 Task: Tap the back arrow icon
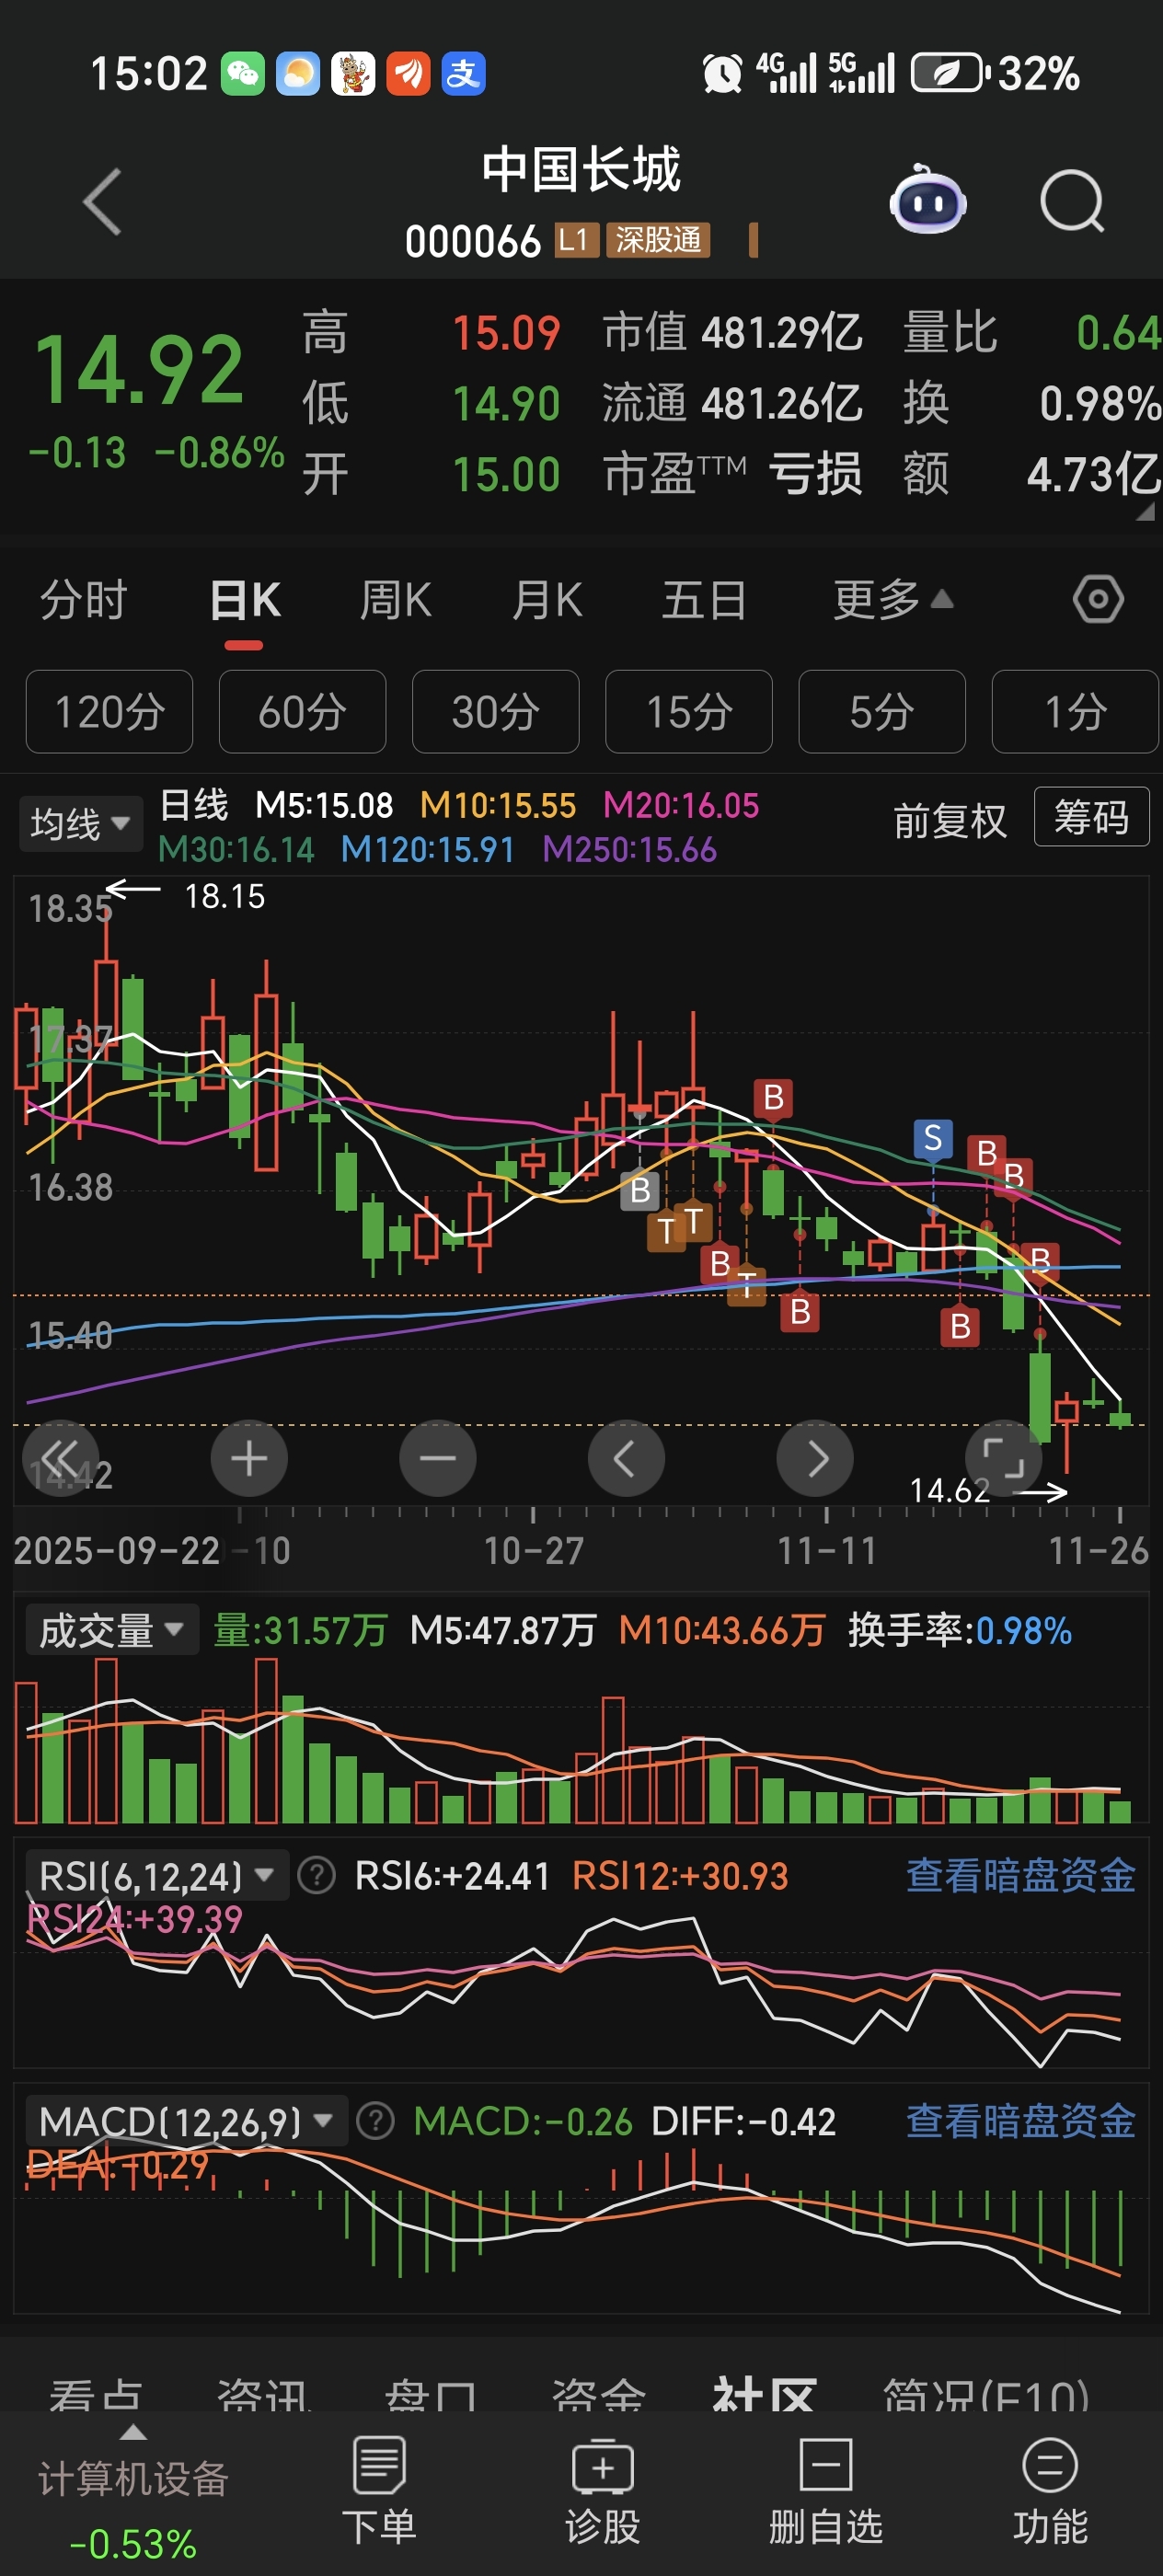click(103, 201)
